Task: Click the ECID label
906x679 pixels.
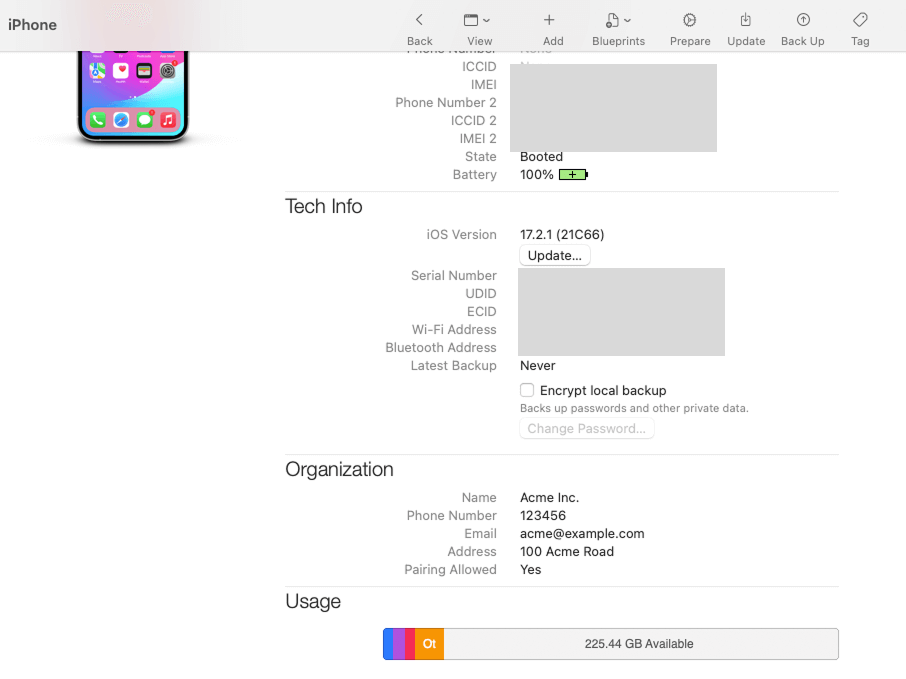Action: pos(481,311)
